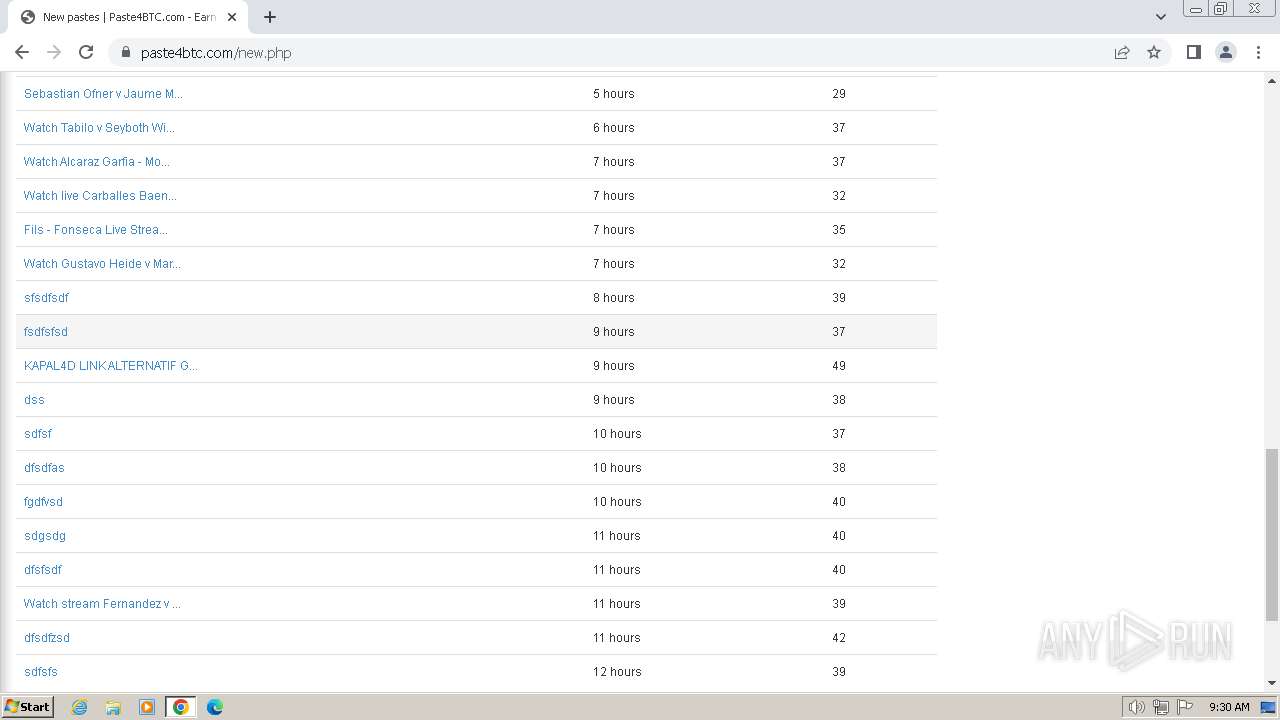
Task: Open 'KAPAL4D LINK ALTERNATIF G...' paste
Action: click(x=111, y=366)
